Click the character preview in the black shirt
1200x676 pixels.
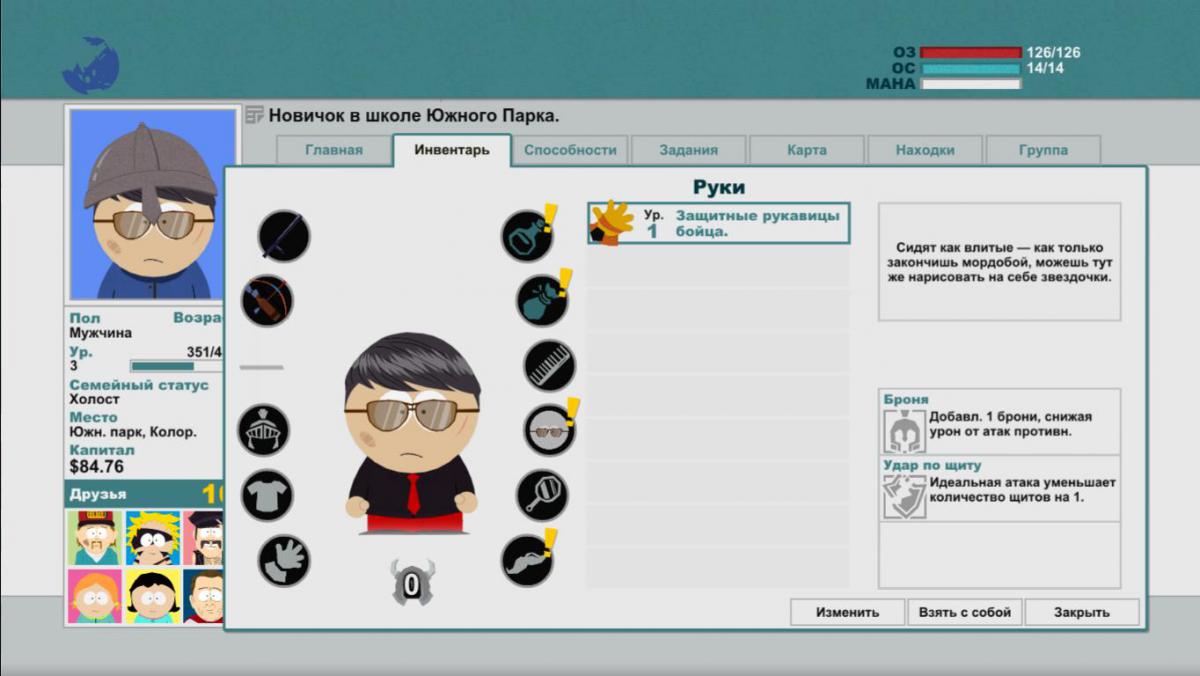pos(412,433)
